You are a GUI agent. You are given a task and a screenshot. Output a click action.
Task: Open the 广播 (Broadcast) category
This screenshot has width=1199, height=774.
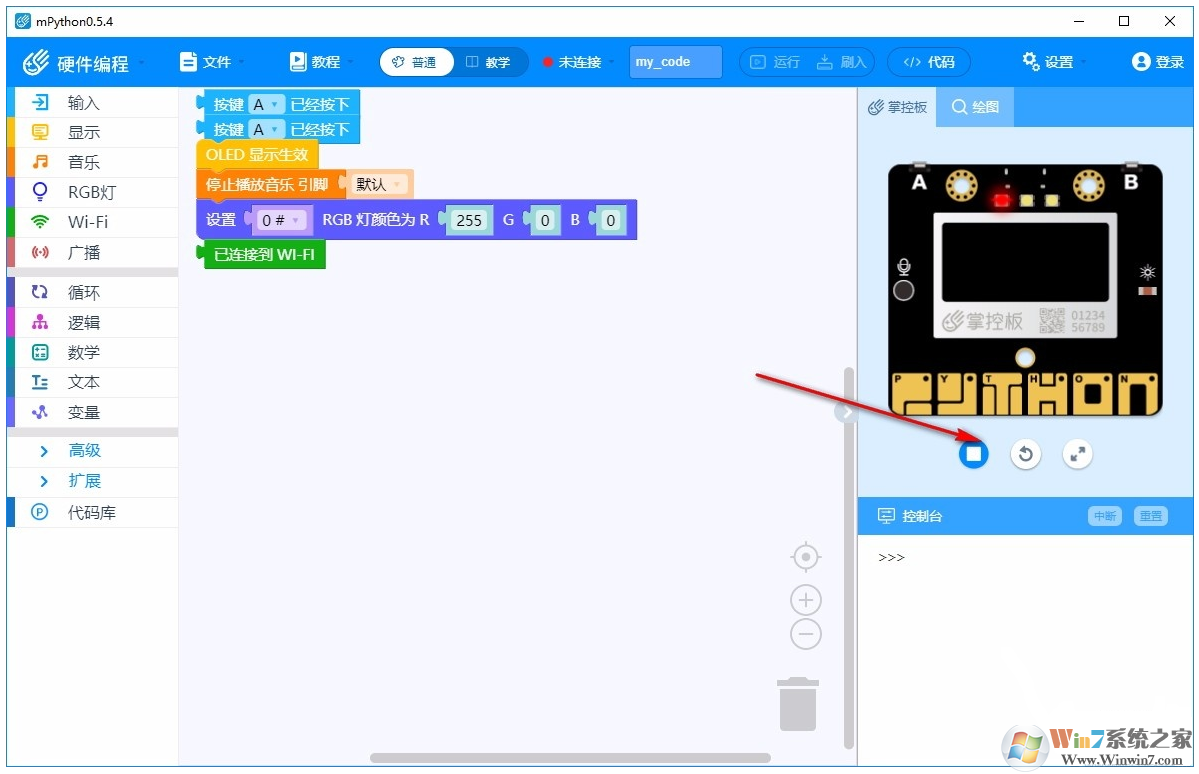point(85,251)
